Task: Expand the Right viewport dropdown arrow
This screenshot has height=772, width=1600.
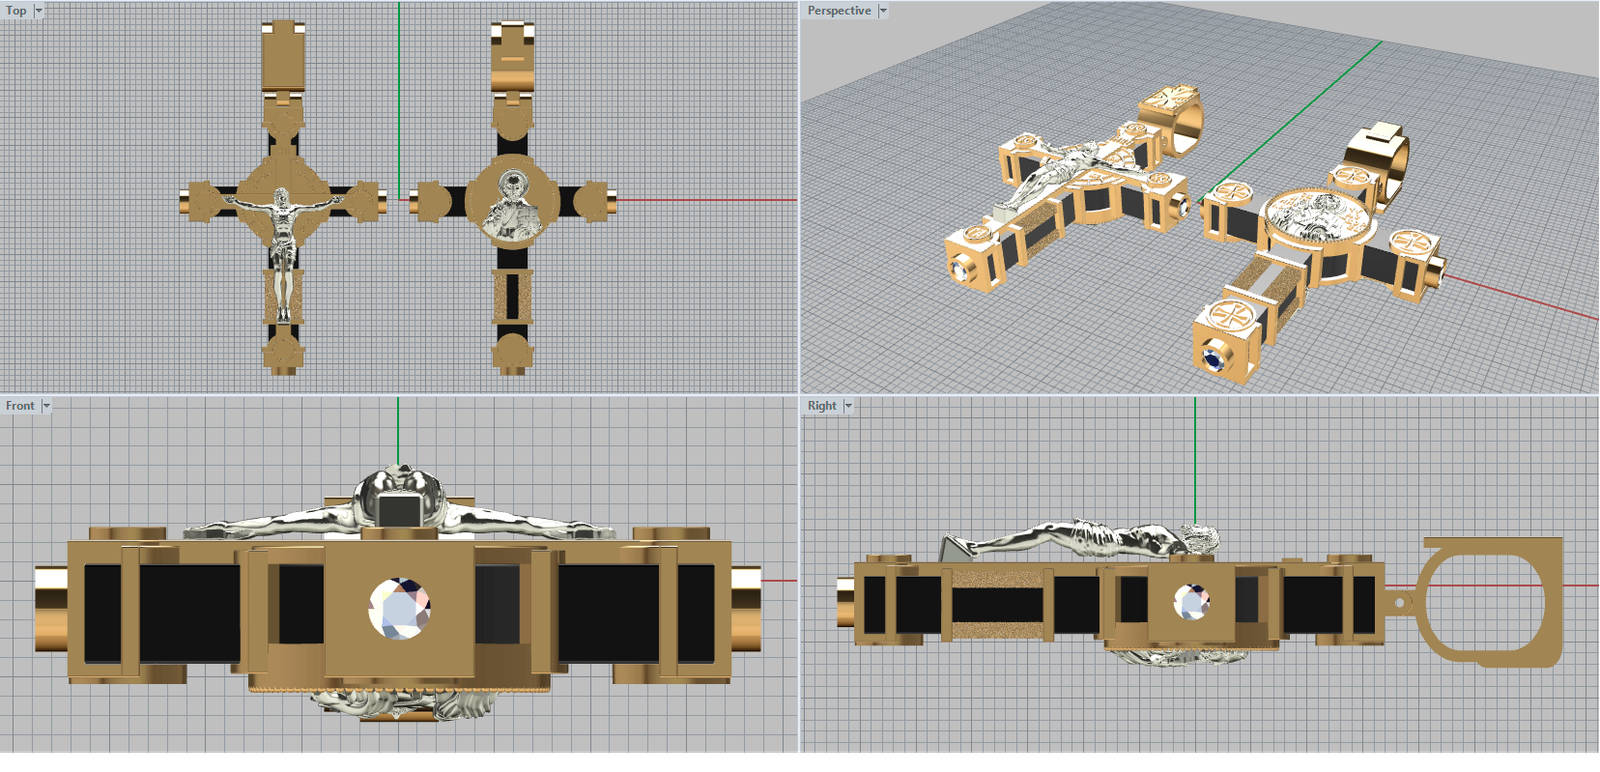Action: [x=848, y=406]
